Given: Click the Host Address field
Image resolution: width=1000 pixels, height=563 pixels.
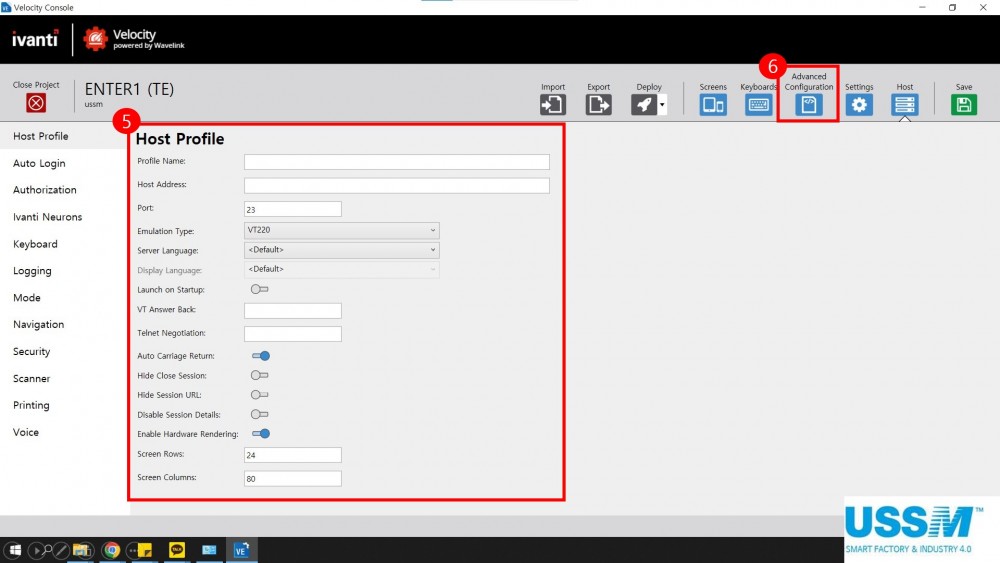Looking at the screenshot, I should [397, 186].
